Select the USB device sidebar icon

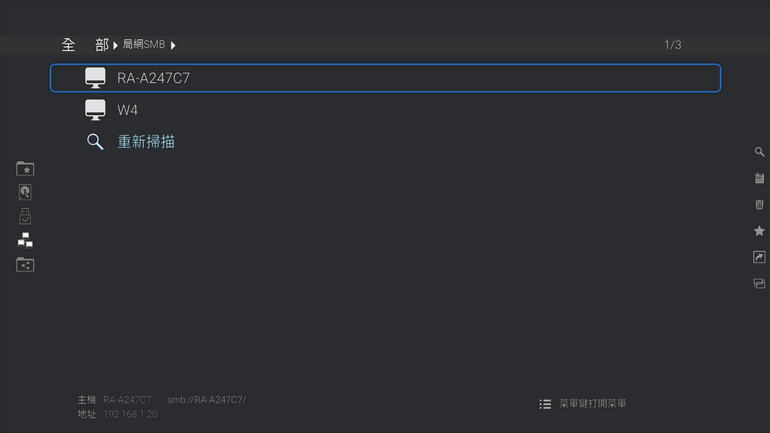[25, 216]
